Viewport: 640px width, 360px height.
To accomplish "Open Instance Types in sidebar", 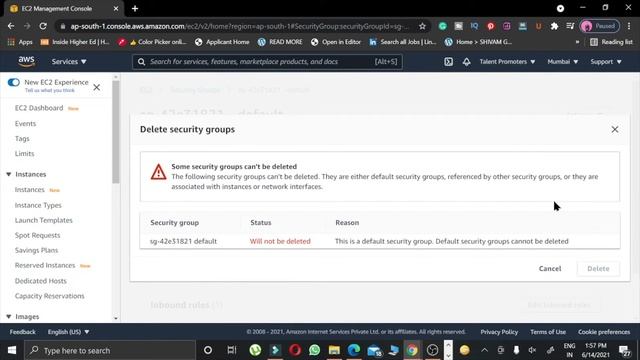I will (x=38, y=205).
